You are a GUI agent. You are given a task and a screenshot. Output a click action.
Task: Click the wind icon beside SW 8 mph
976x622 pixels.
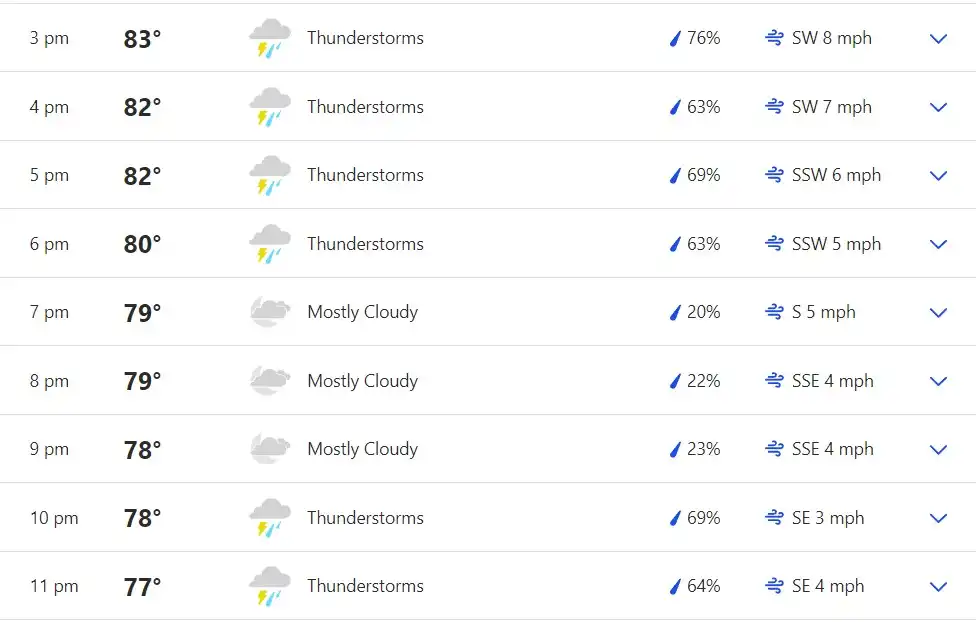[774, 38]
